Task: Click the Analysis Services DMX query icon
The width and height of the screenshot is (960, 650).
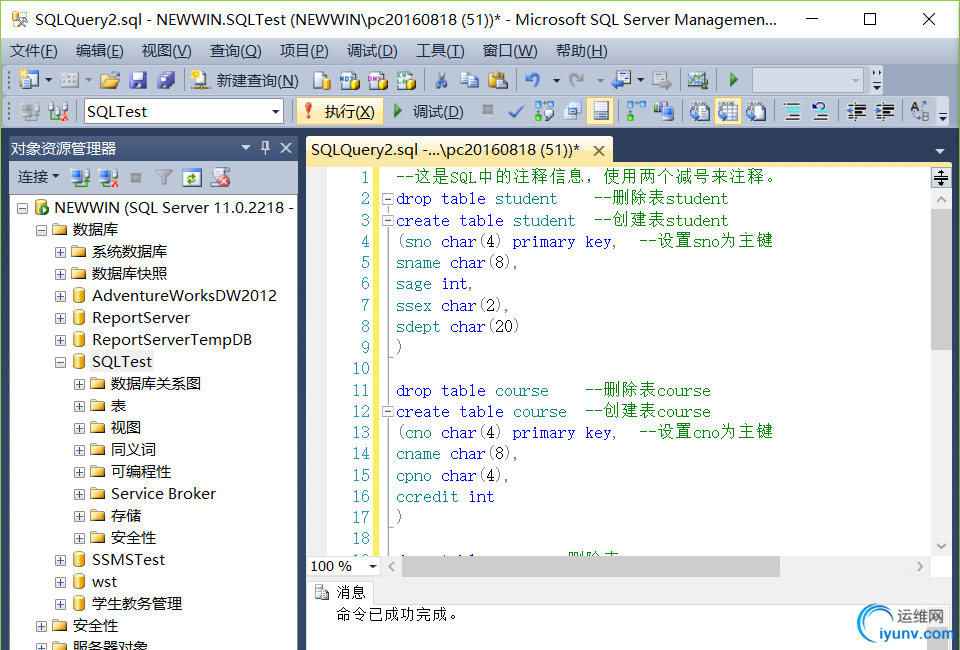Action: (x=378, y=80)
